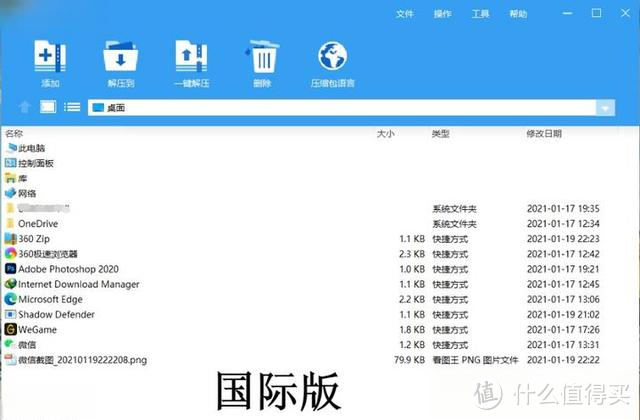This screenshot has width=640, height=420.
Task: Click the 1.8 KB size value
Action: tap(412, 329)
